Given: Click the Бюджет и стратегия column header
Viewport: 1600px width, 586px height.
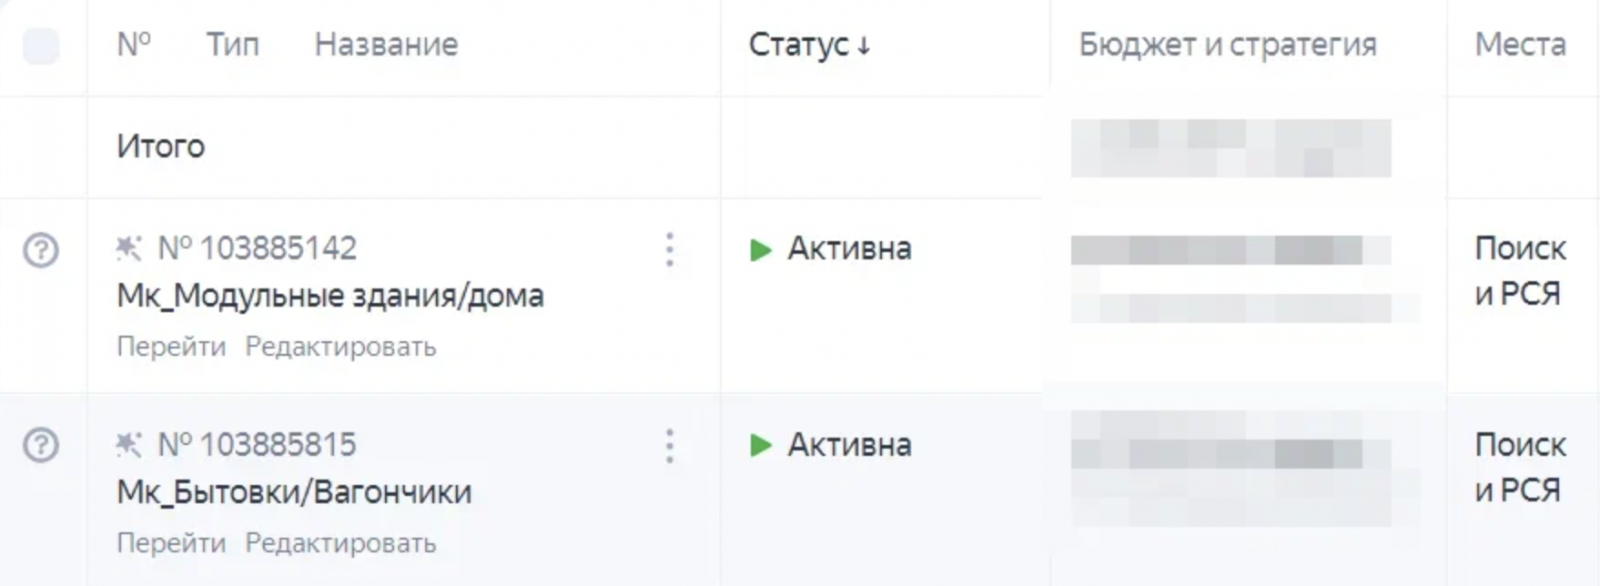Looking at the screenshot, I should pyautogui.click(x=1227, y=45).
